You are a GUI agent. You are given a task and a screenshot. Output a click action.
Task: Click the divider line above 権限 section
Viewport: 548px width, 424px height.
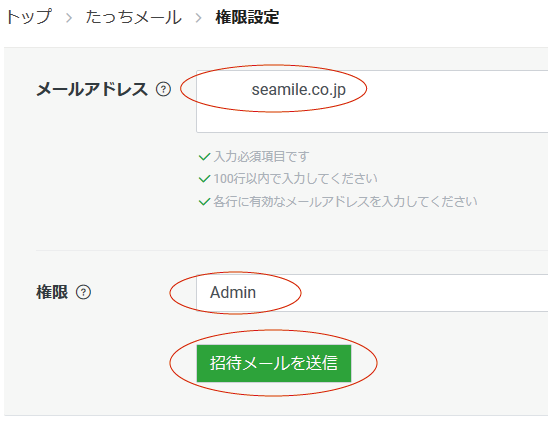pyautogui.click(x=292, y=250)
